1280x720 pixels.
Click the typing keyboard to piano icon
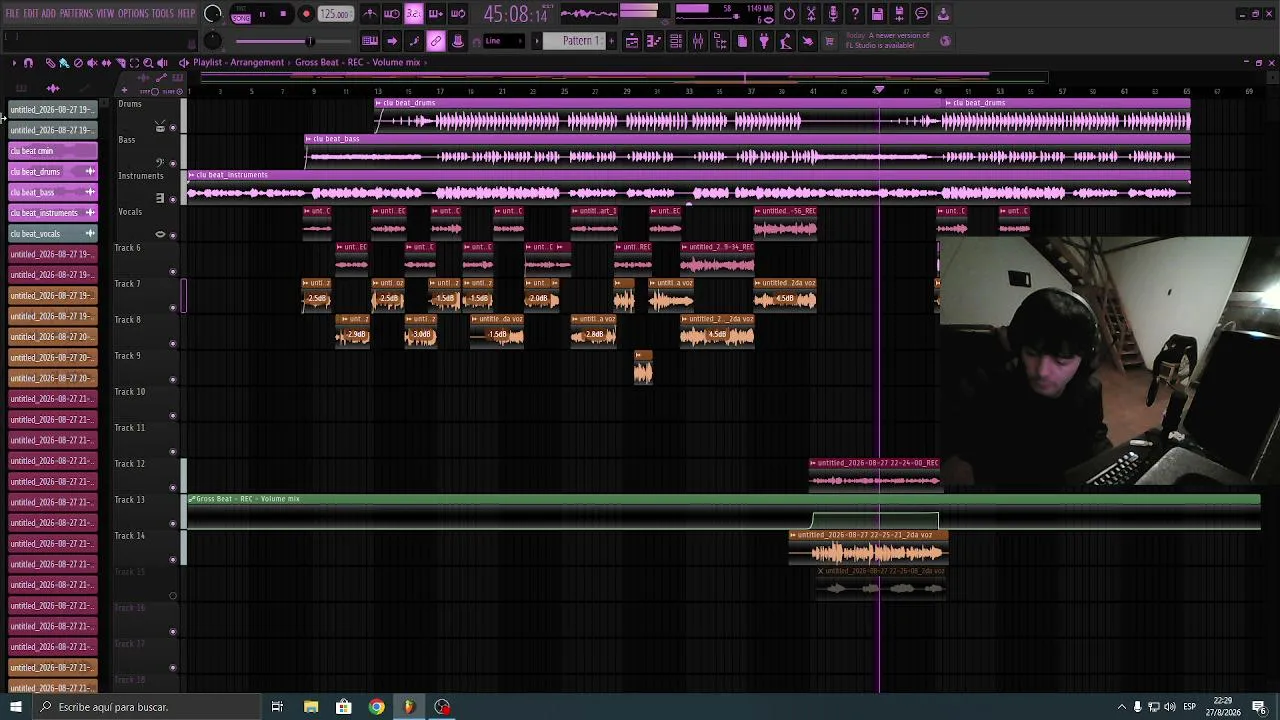click(370, 41)
